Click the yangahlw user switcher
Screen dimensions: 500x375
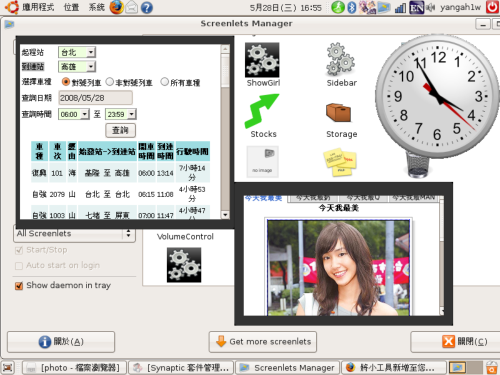point(460,7)
